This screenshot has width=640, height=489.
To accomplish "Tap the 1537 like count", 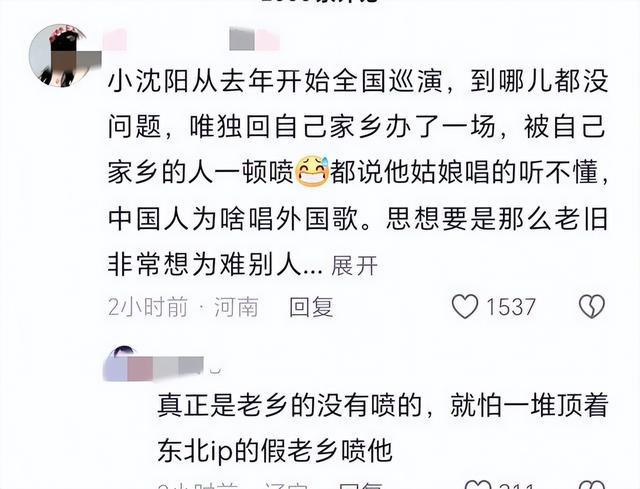I will click(x=511, y=307).
